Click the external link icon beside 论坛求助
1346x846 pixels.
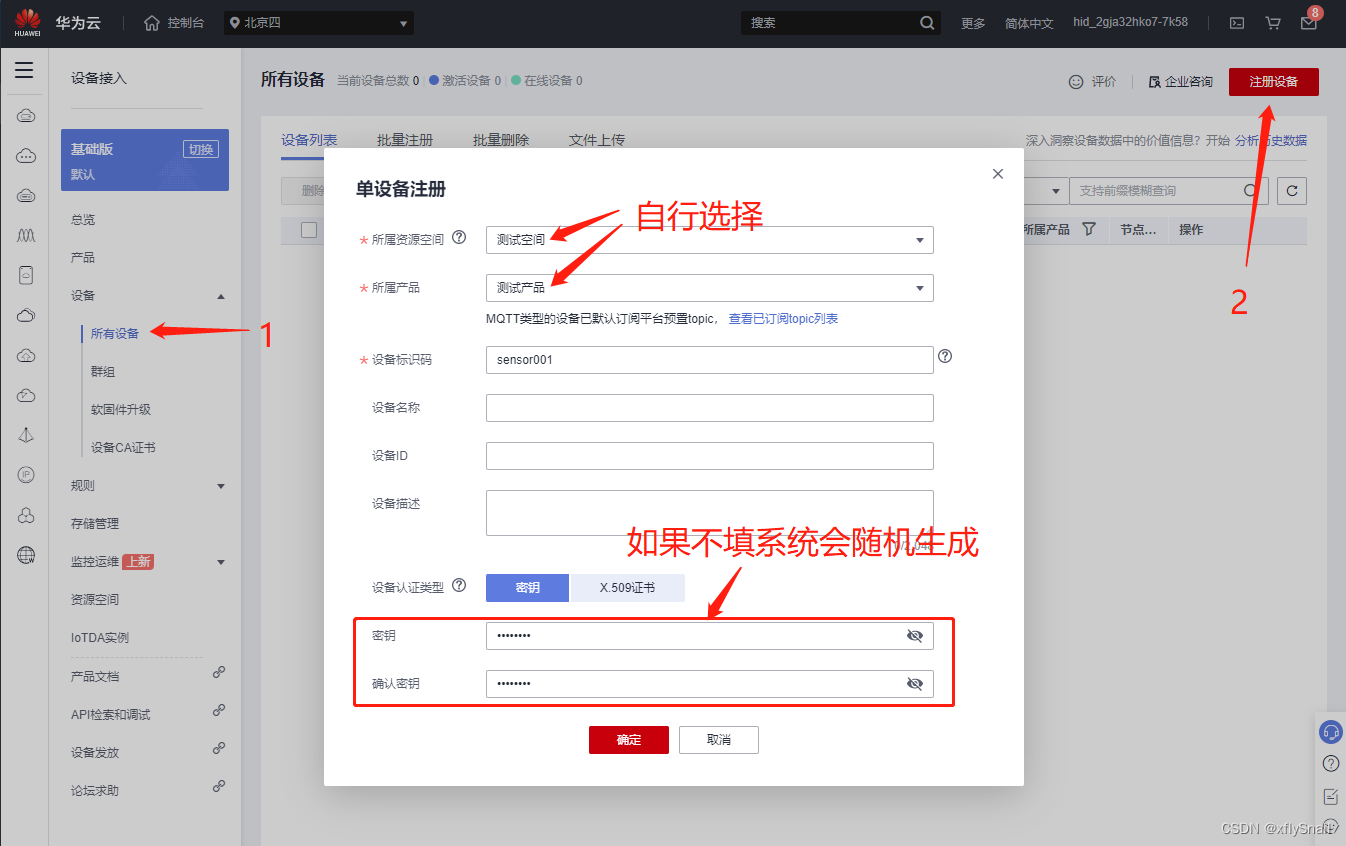click(x=219, y=787)
